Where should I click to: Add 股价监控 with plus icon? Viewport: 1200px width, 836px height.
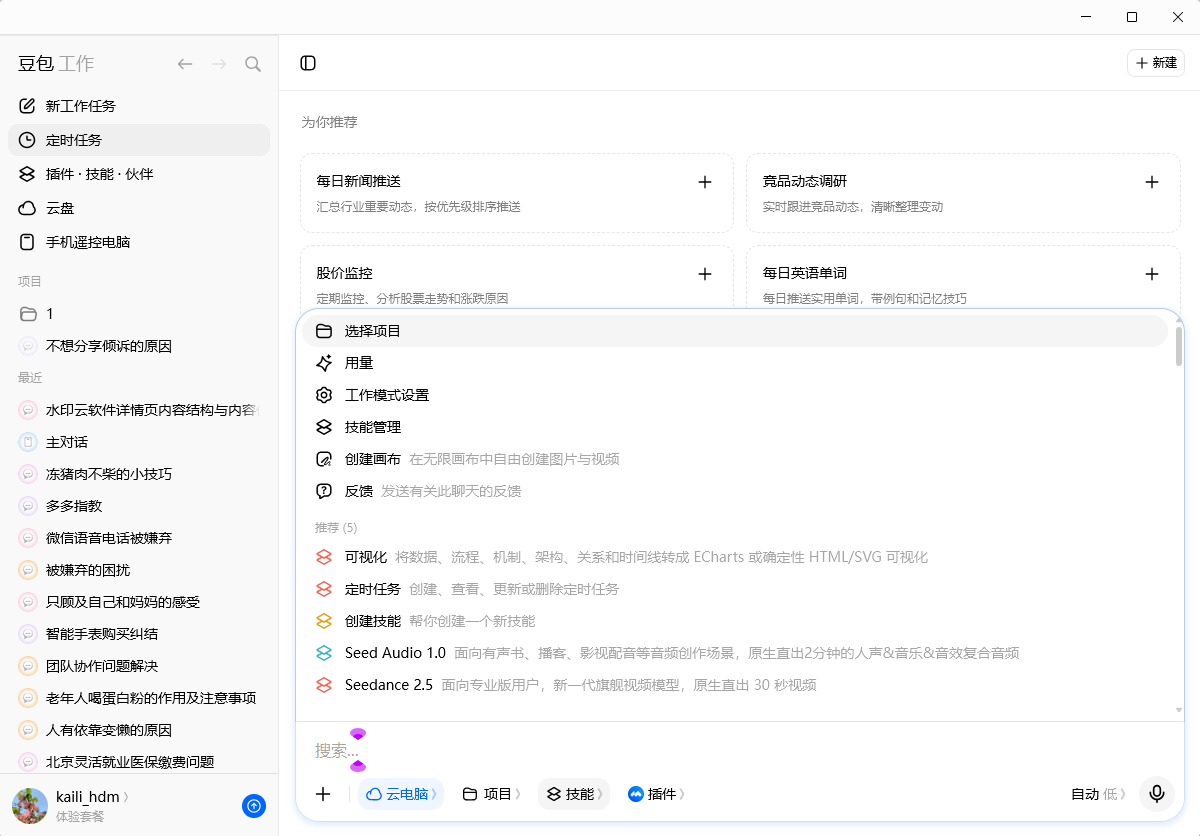click(x=705, y=274)
